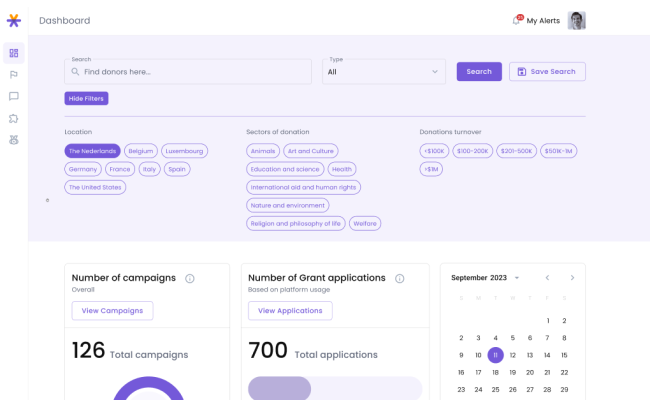Click the purple Search button

coord(479,72)
